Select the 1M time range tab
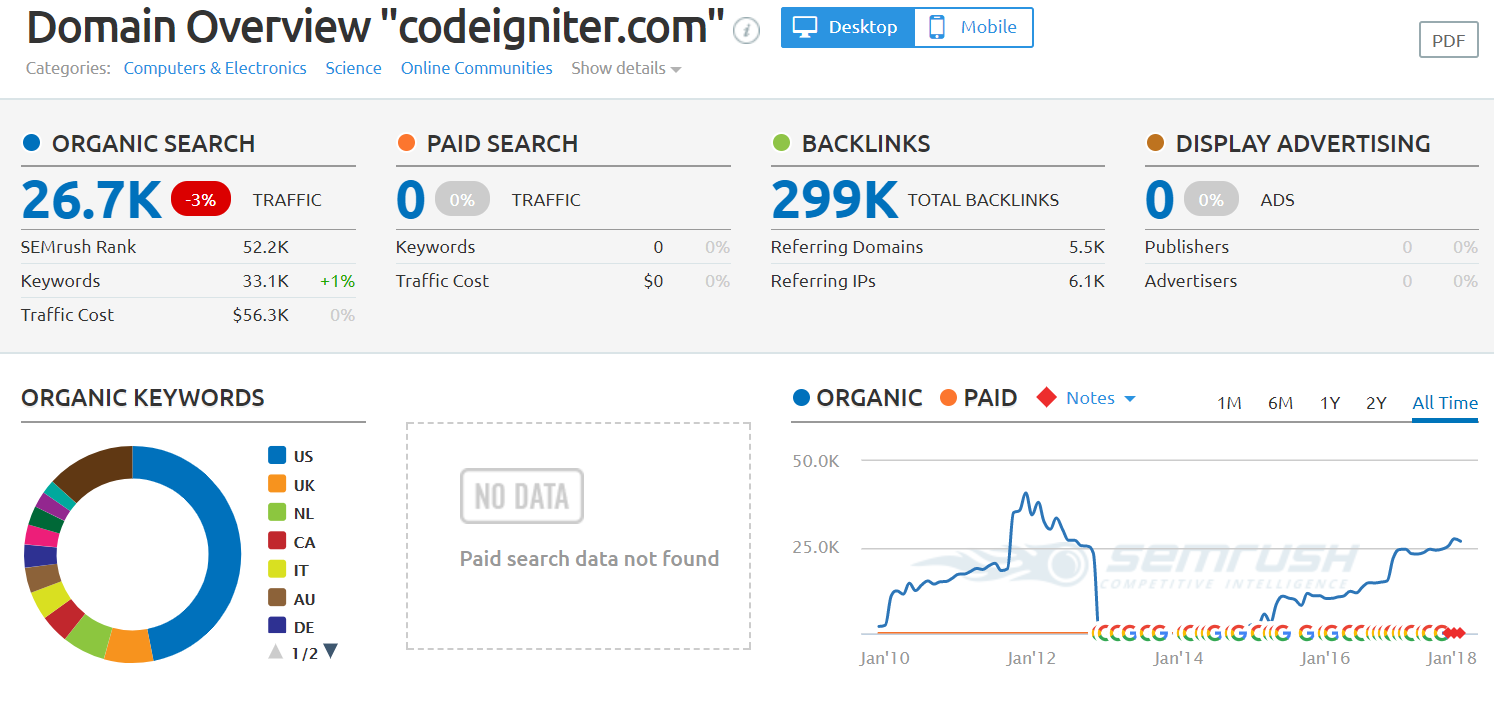 pyautogui.click(x=1229, y=403)
